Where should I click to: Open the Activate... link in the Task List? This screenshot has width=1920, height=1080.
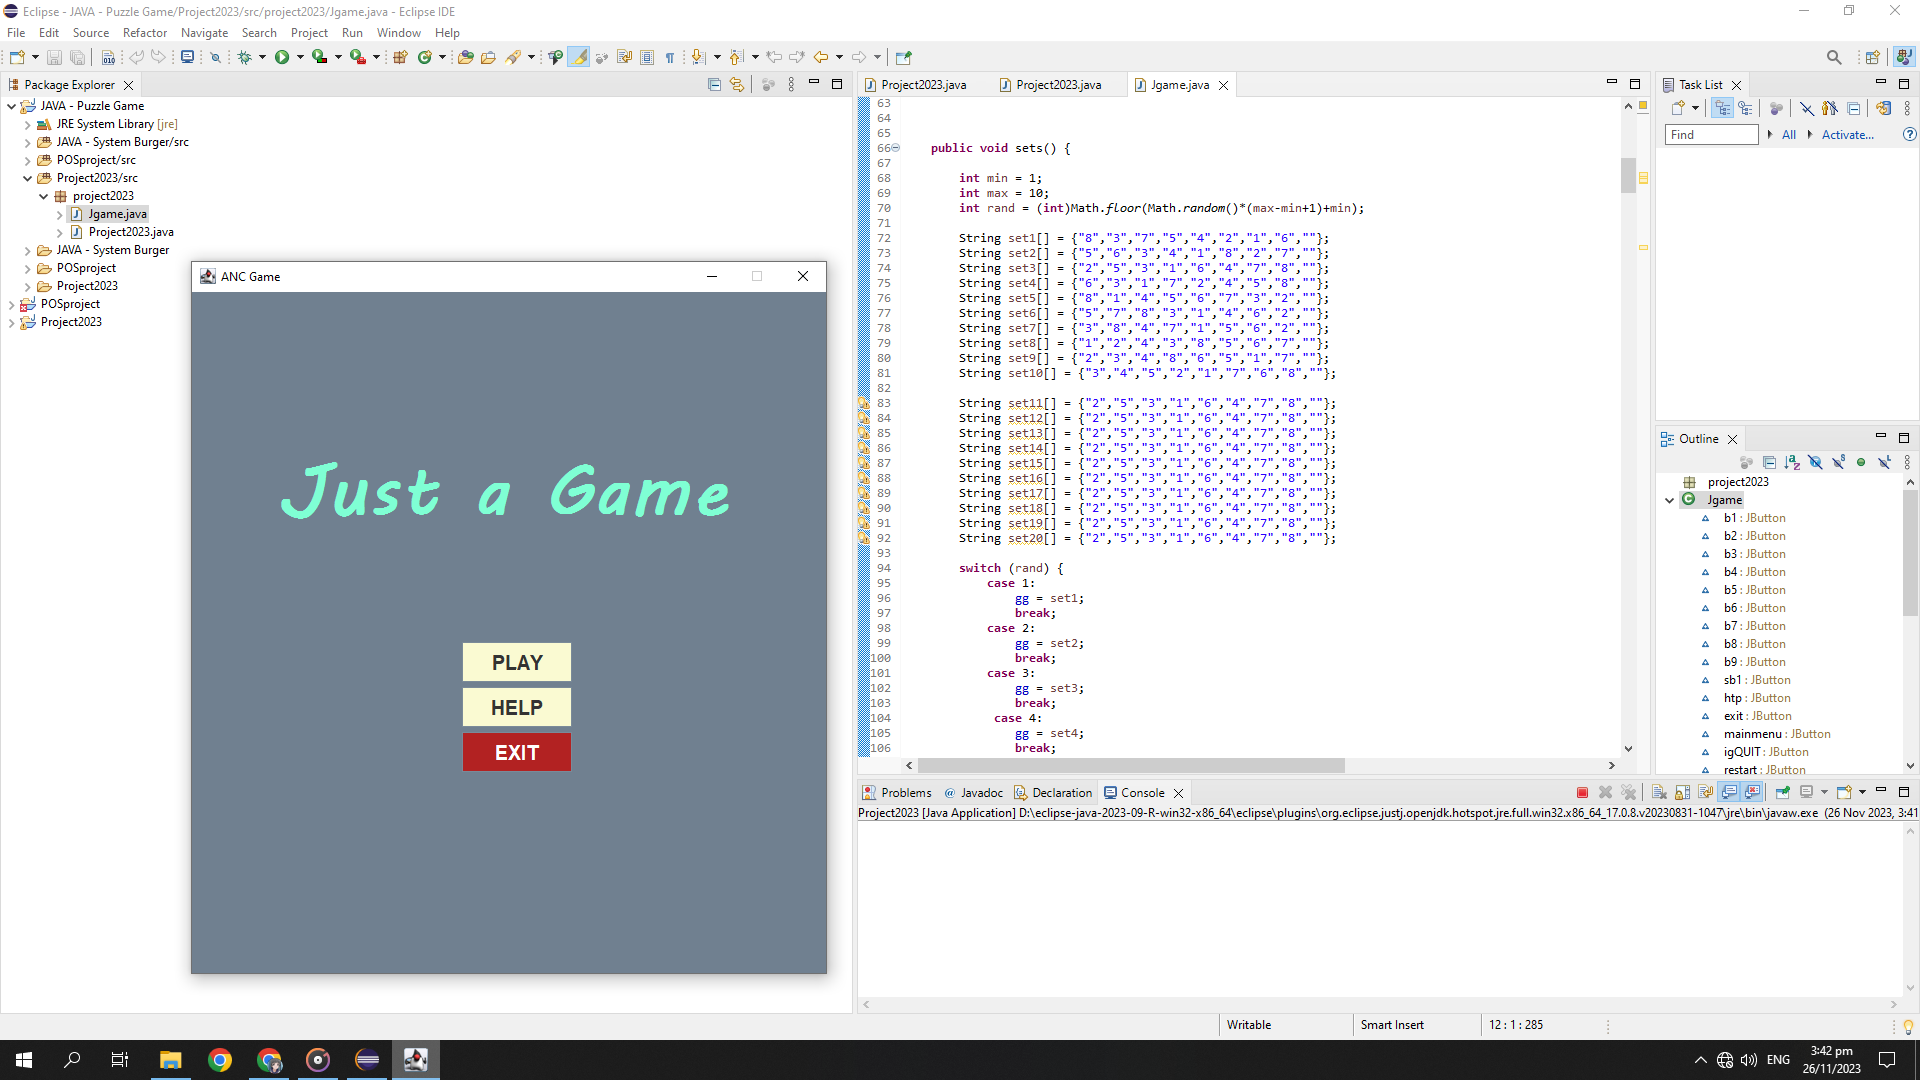pos(1848,135)
